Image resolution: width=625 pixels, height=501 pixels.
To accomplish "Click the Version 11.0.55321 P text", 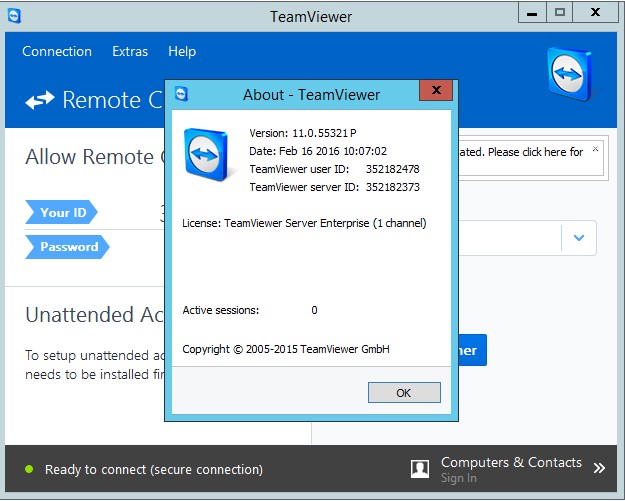I will pos(303,133).
